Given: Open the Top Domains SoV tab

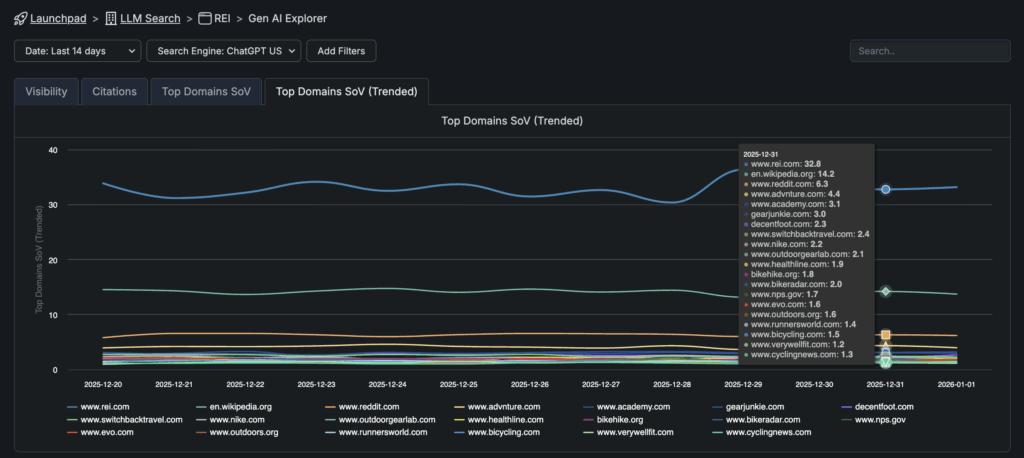Looking at the screenshot, I should [206, 92].
